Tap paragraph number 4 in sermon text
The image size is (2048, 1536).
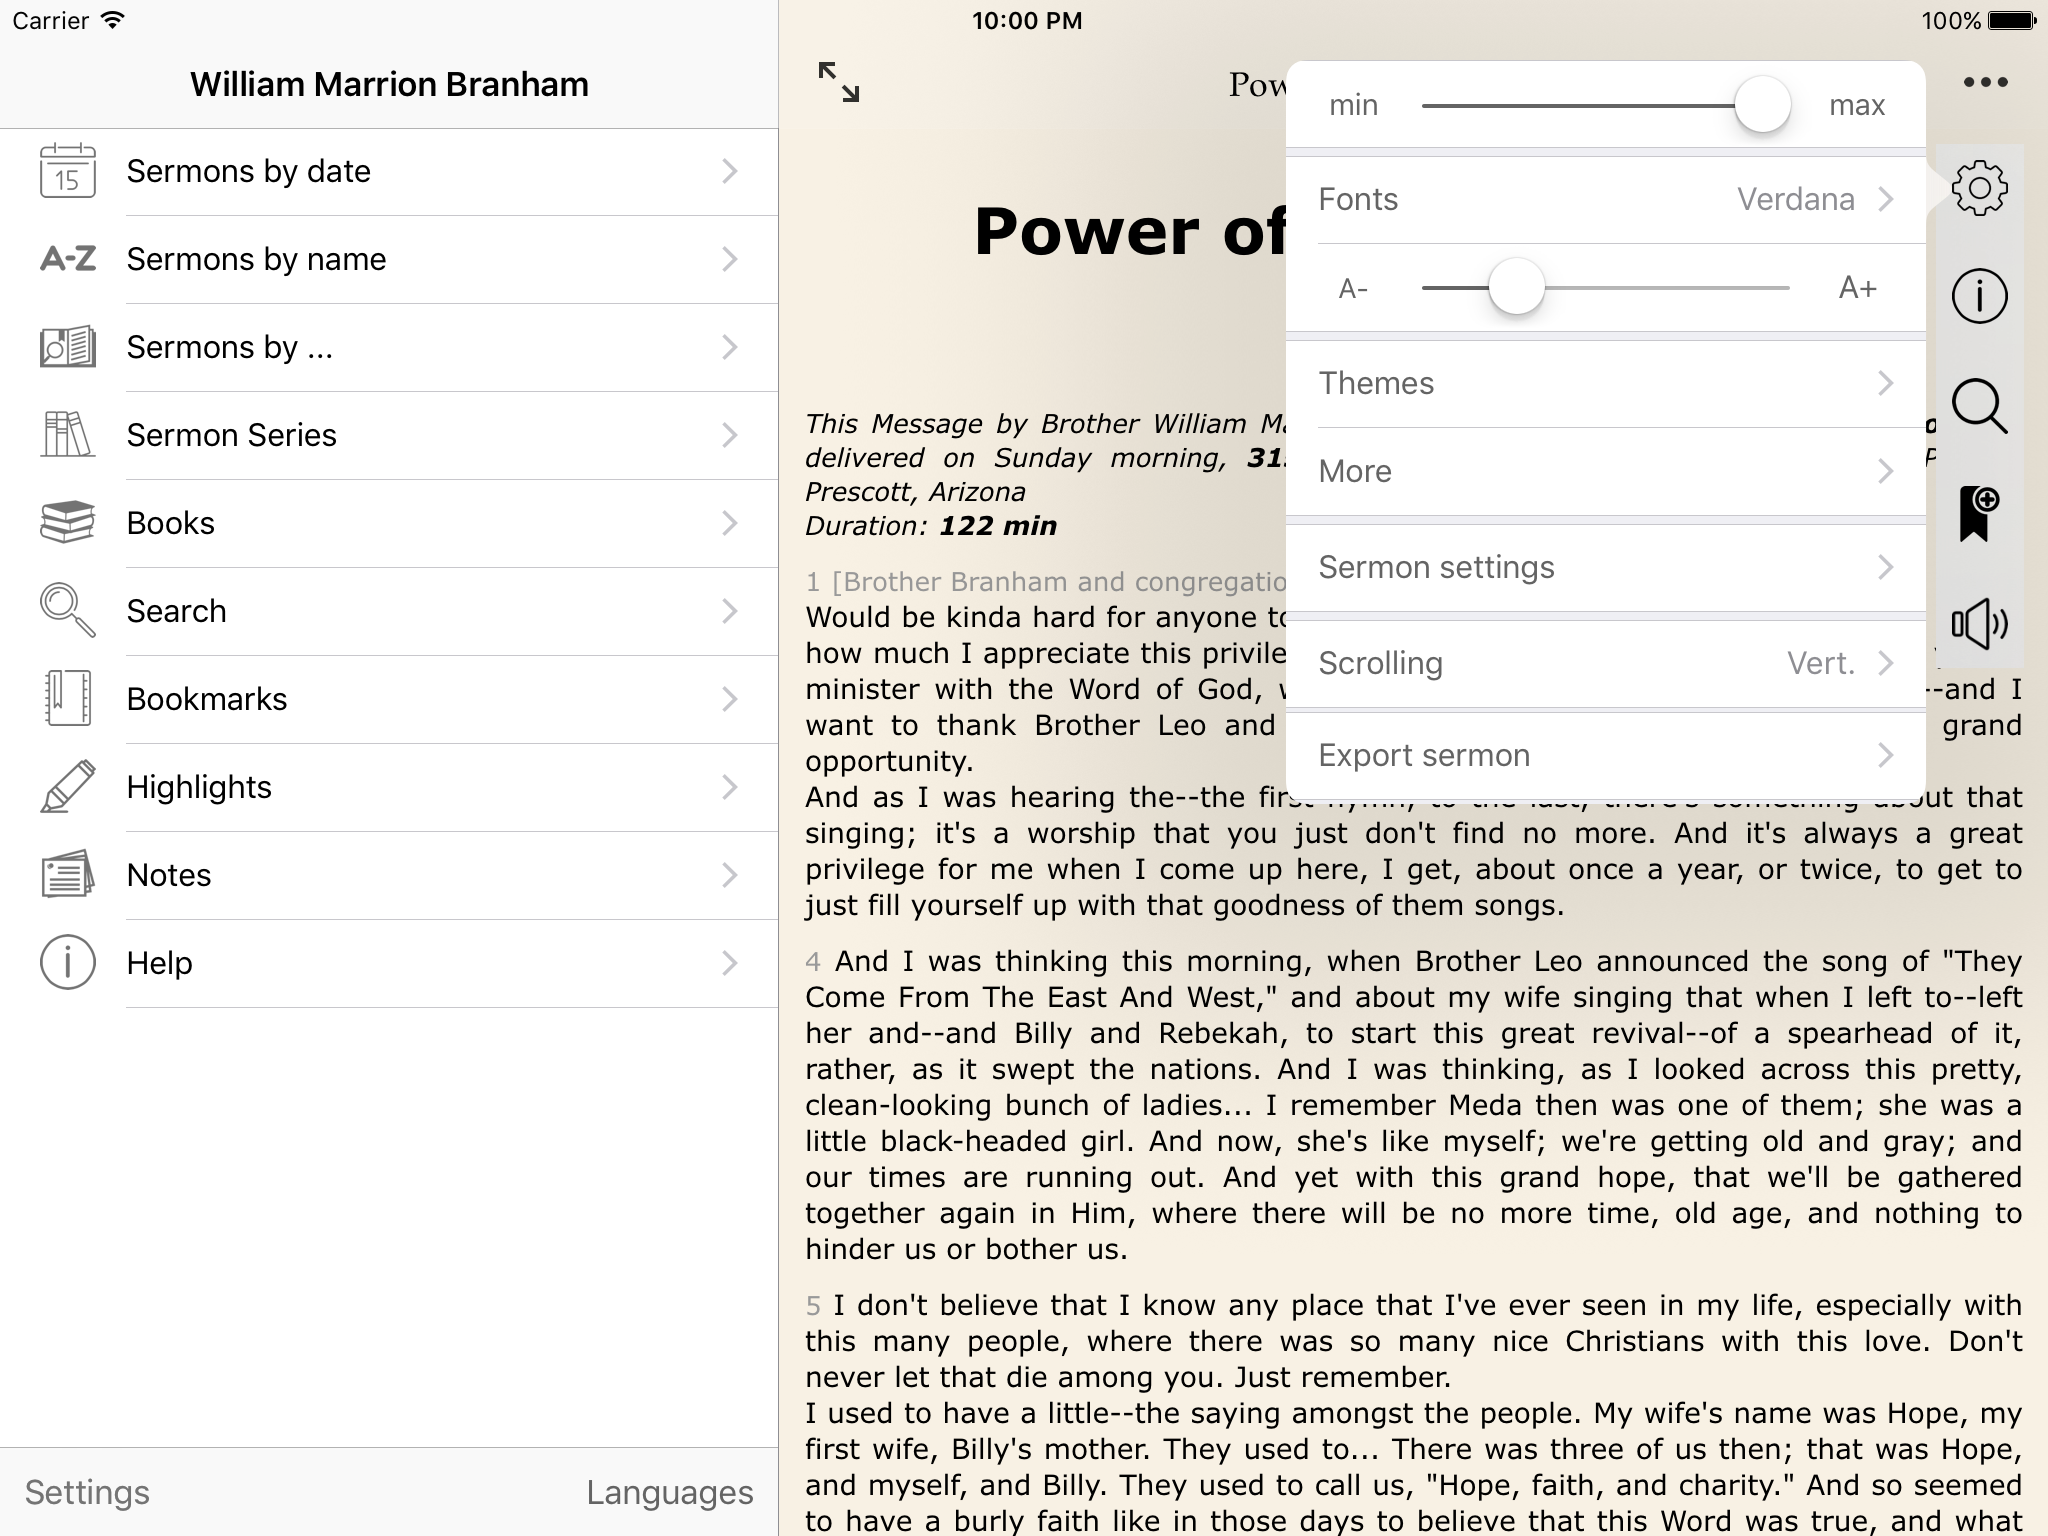(x=813, y=962)
